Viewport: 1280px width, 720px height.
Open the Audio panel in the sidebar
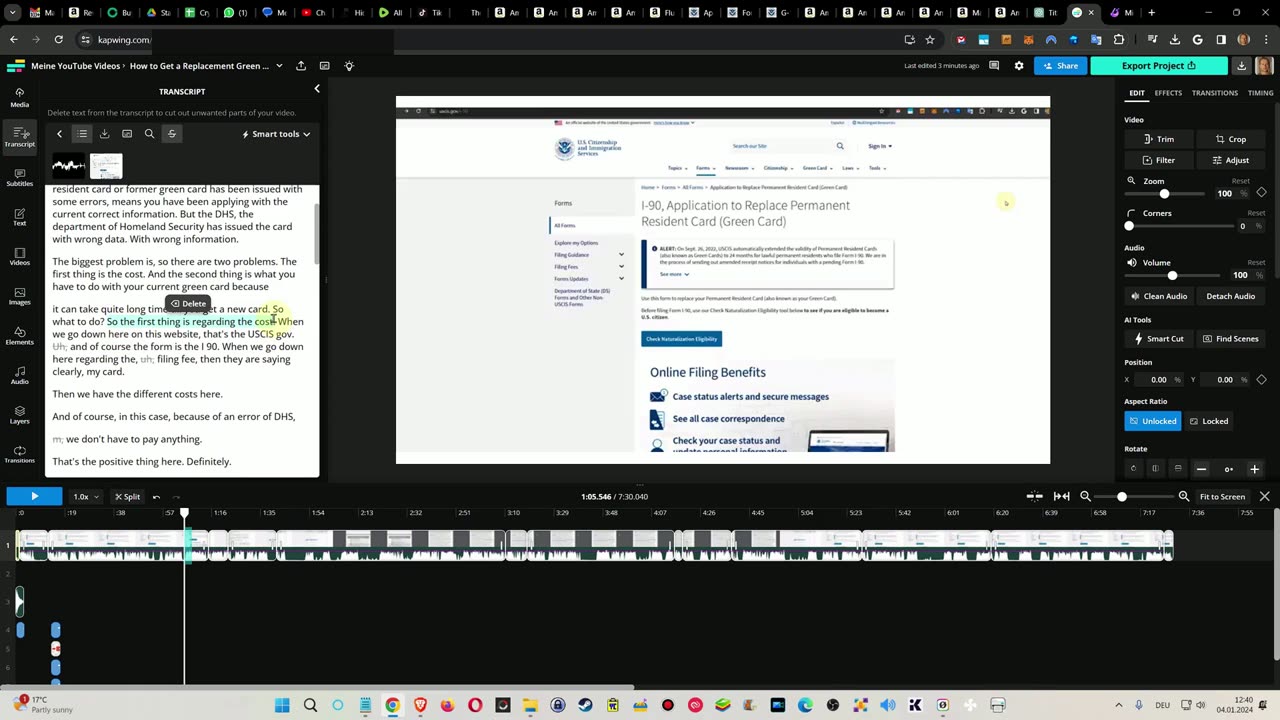[x=19, y=375]
